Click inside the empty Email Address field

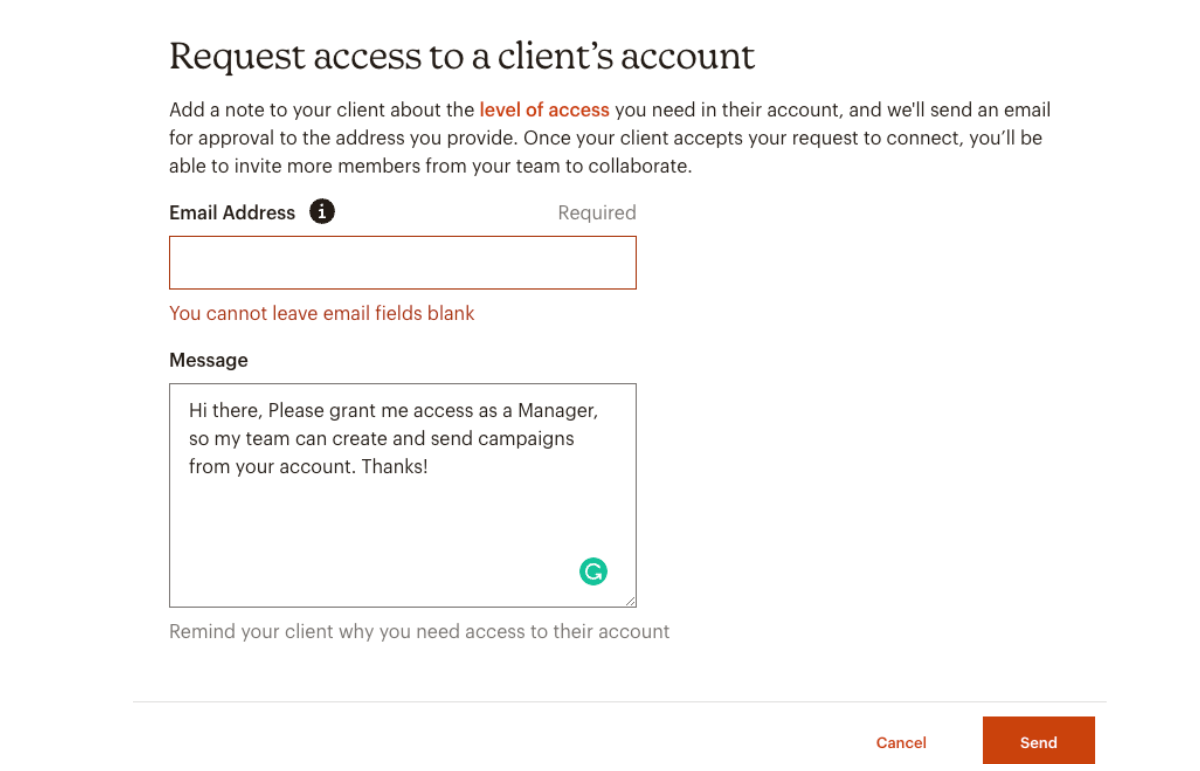(x=402, y=262)
